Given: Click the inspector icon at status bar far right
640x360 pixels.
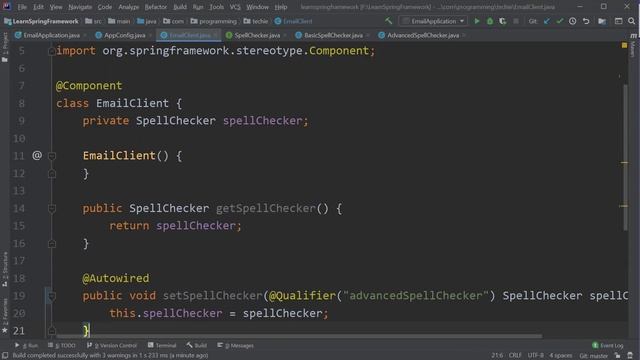Looking at the screenshot, I should [630, 356].
